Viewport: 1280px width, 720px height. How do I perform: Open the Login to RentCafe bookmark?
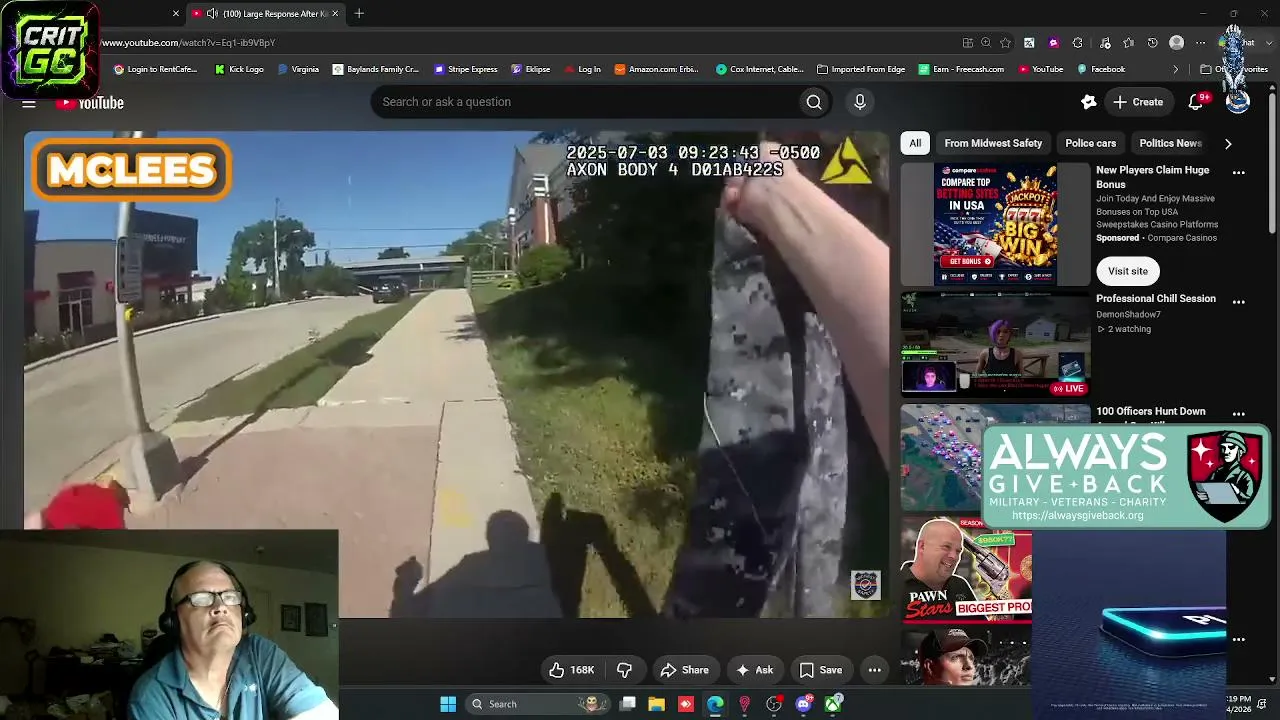tap(156, 70)
